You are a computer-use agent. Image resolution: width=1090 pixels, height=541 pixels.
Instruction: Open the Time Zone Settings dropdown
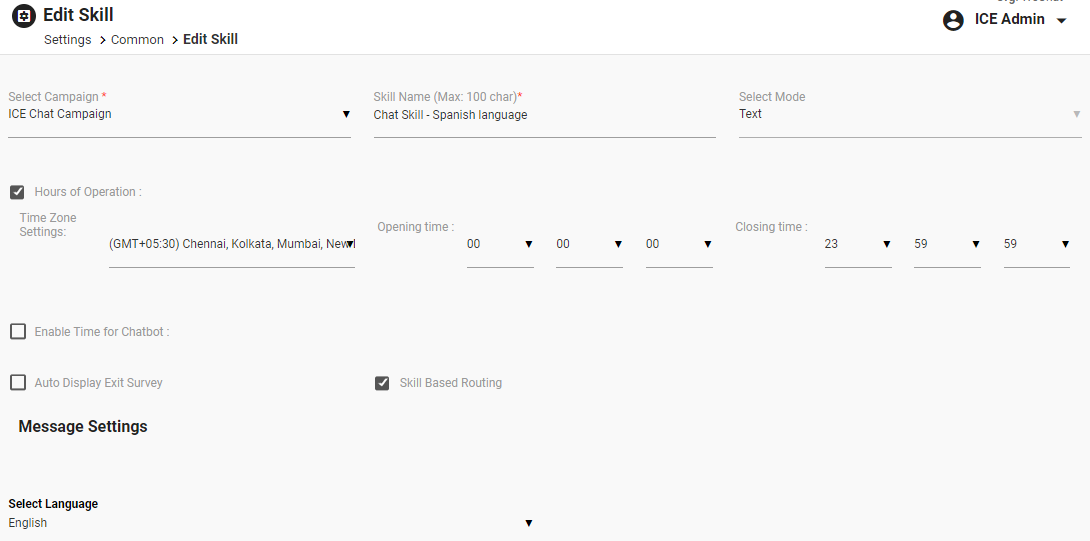231,244
